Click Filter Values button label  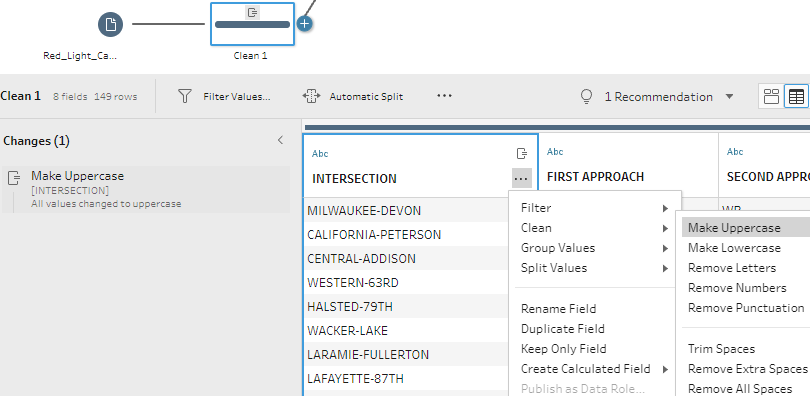coord(237,97)
